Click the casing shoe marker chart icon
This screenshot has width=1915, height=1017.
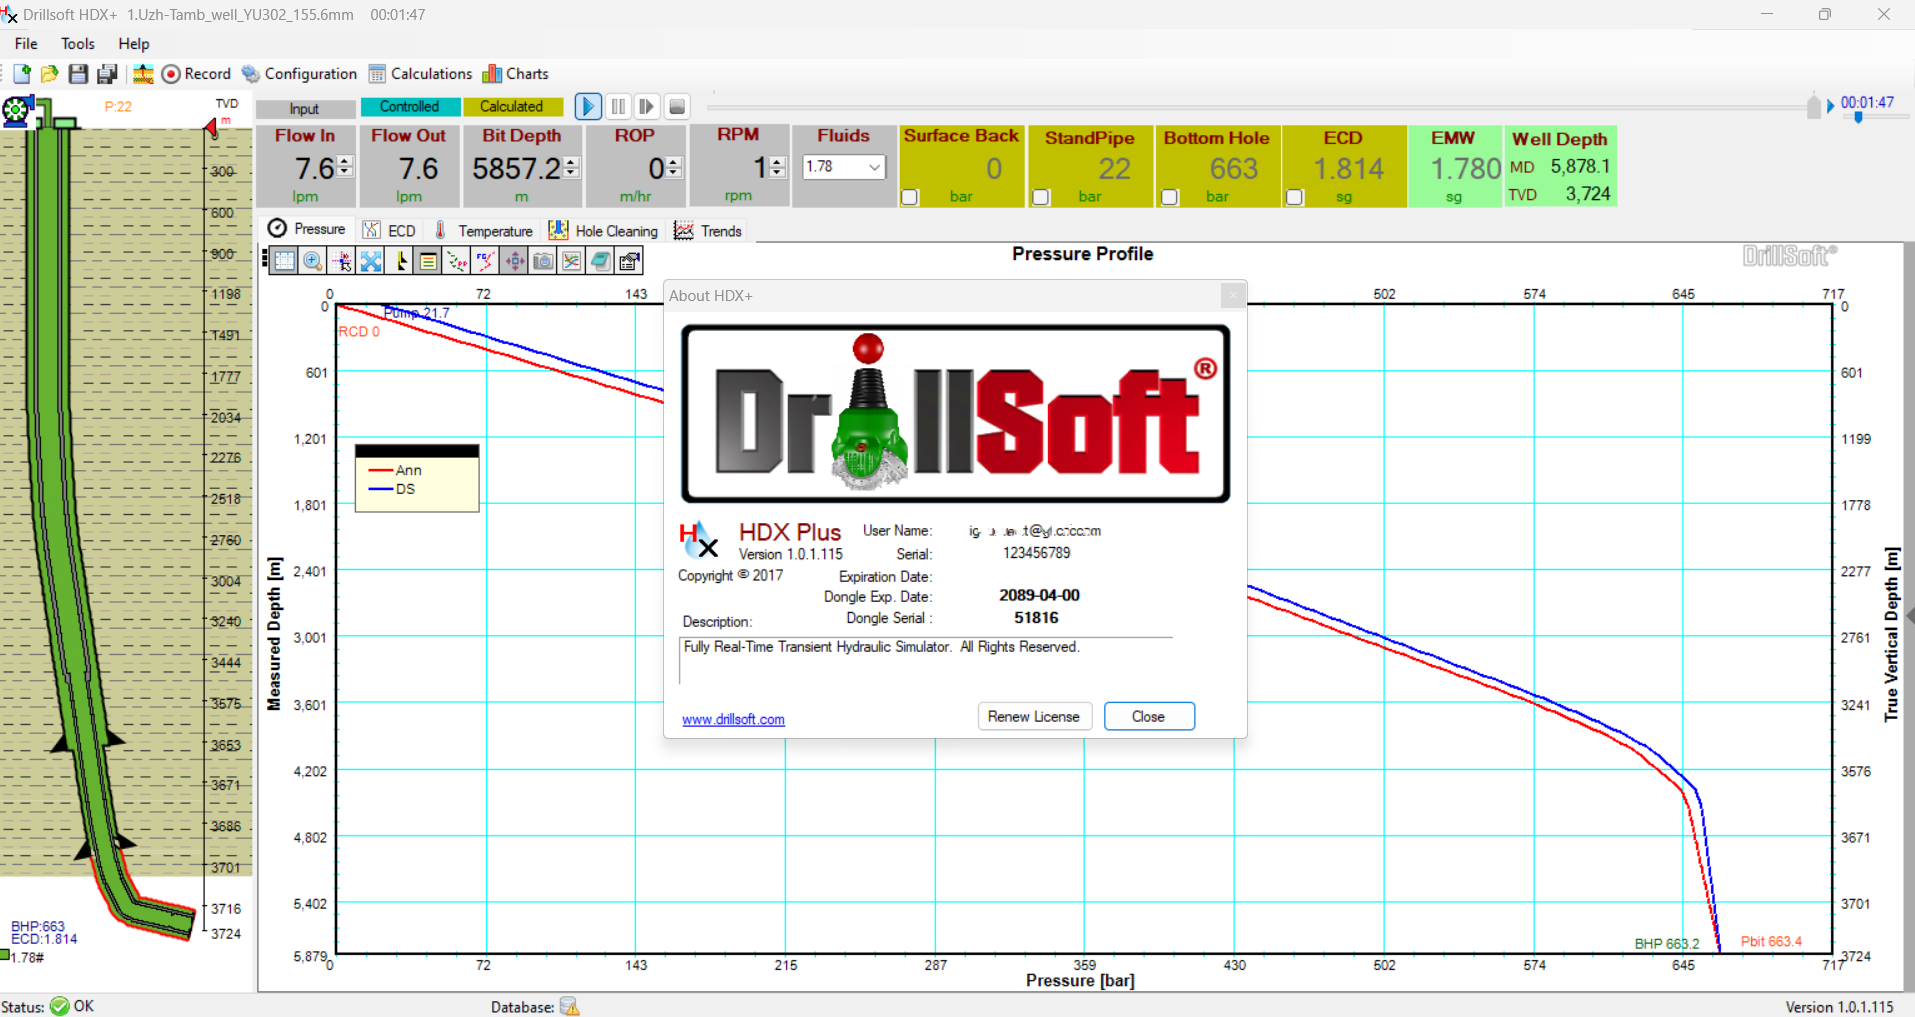400,261
